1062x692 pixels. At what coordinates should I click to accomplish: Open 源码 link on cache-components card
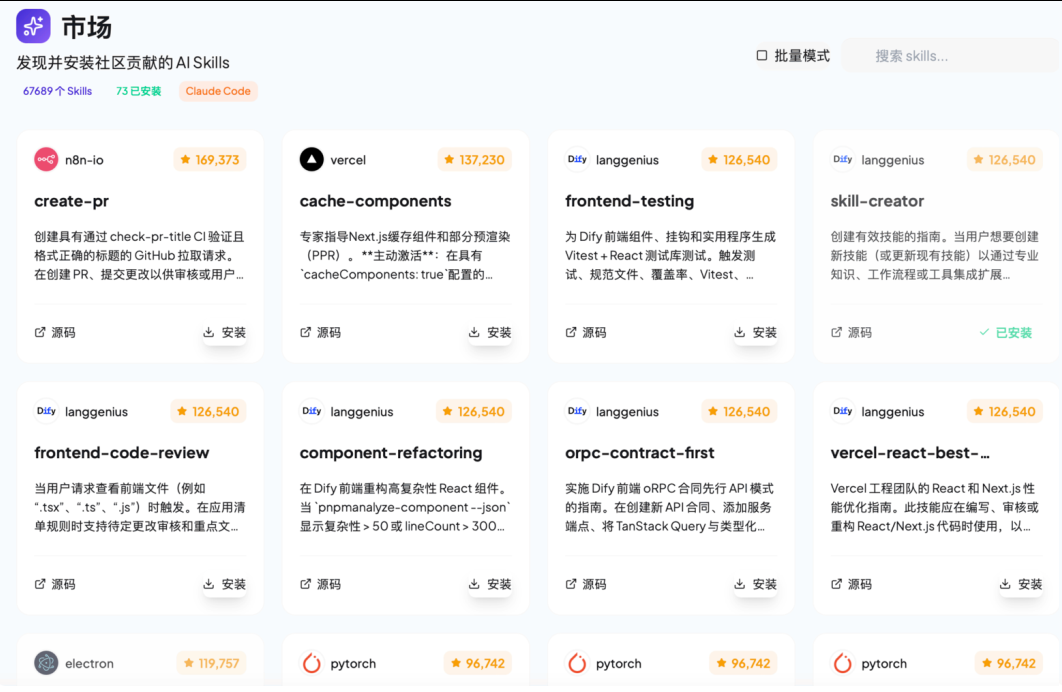click(x=321, y=332)
